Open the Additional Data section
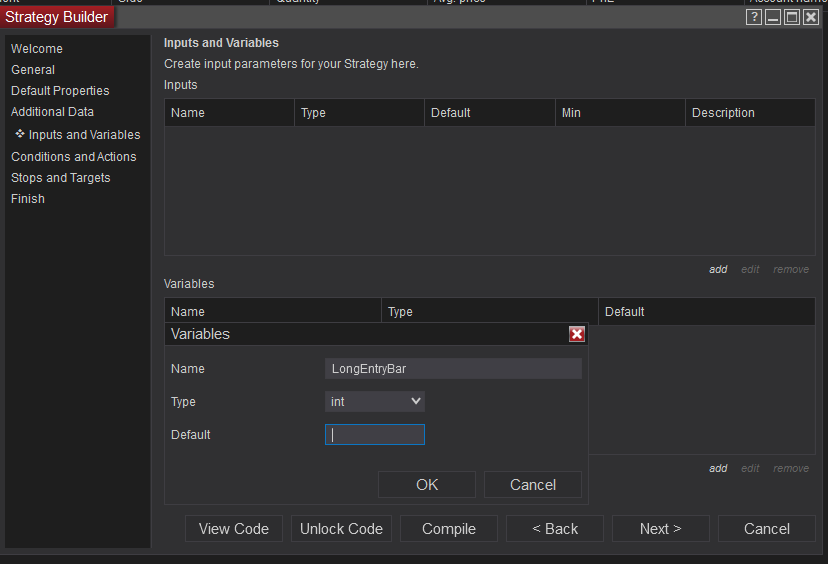Viewport: 828px width, 564px height. pos(52,112)
